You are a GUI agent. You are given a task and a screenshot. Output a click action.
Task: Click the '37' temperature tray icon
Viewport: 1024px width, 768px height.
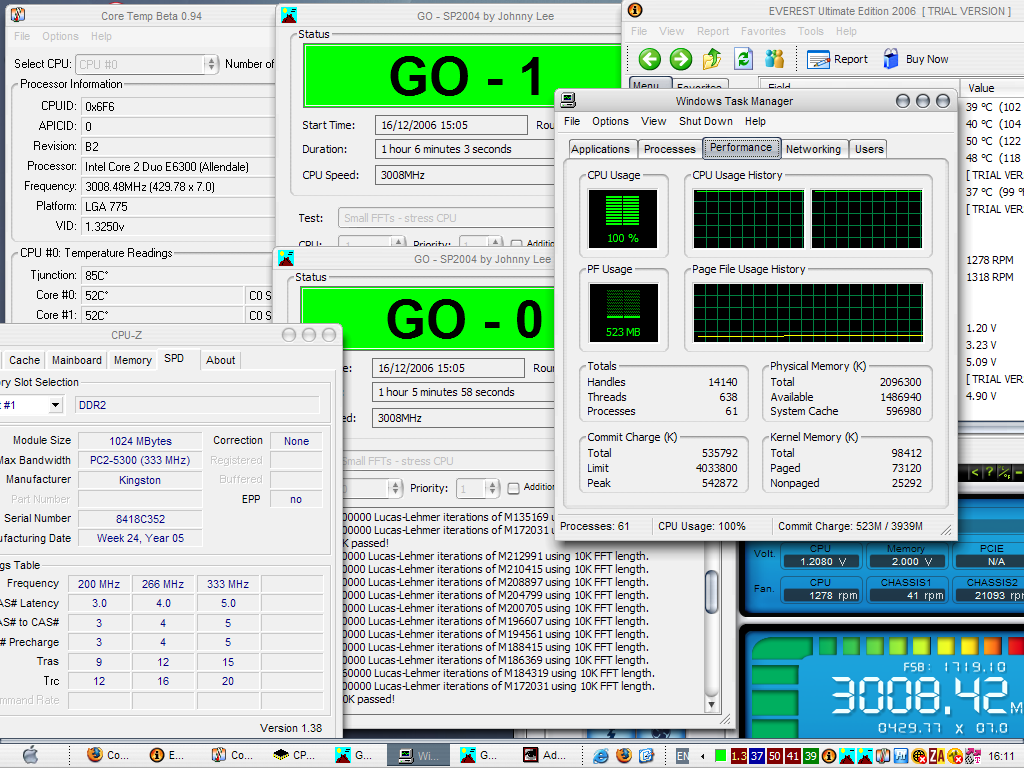[x=756, y=756]
